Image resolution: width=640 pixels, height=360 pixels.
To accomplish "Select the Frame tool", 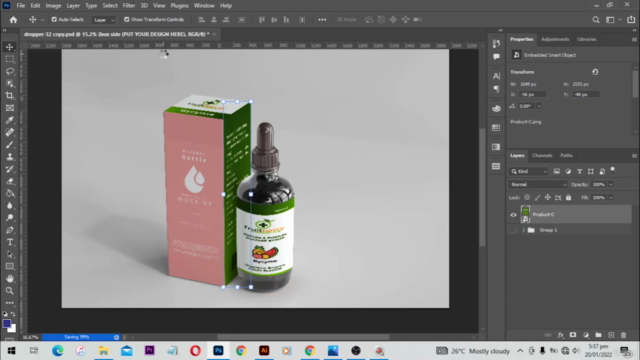I will (x=10, y=108).
